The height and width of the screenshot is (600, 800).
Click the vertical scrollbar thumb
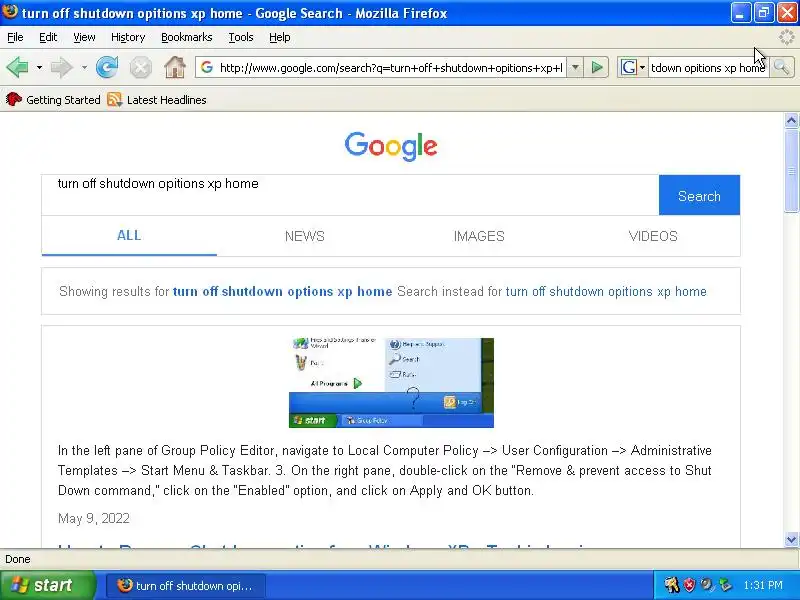coord(791,170)
